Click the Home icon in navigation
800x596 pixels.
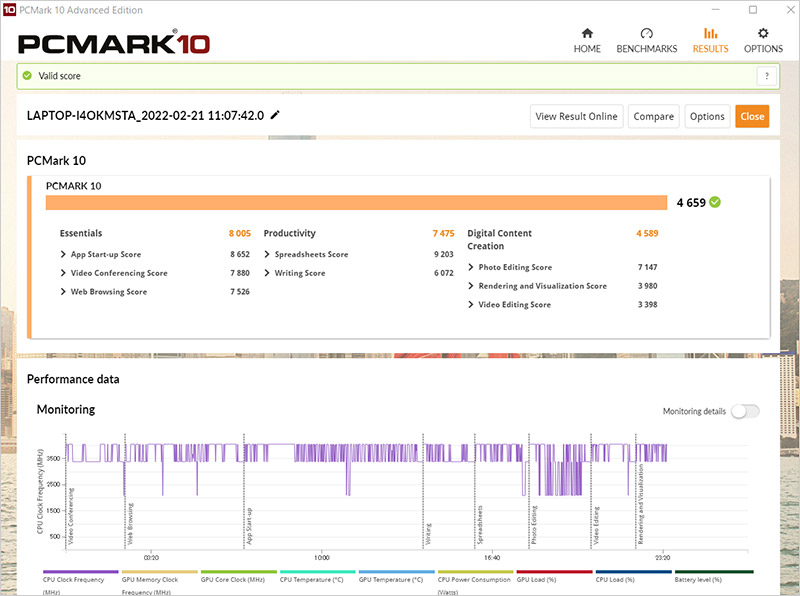pos(587,33)
